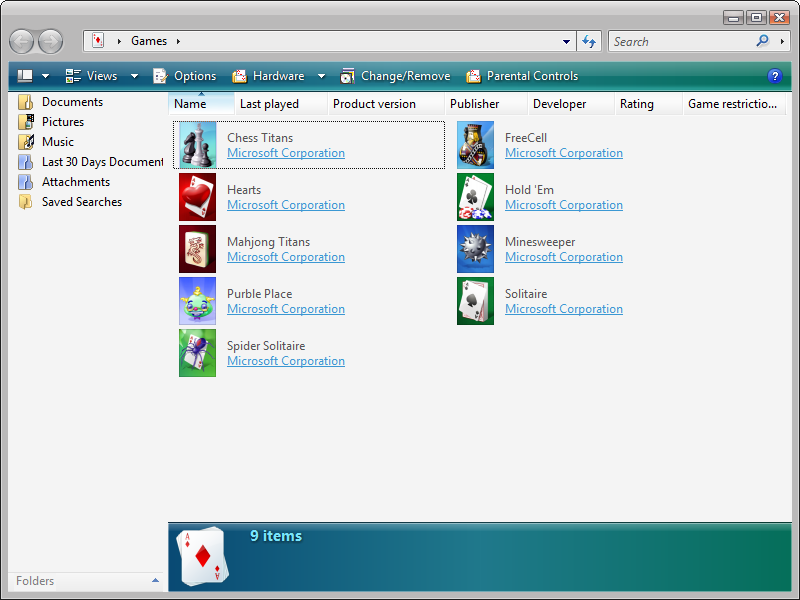The height and width of the screenshot is (600, 800).
Task: Sort by the Developer column header
Action: click(x=571, y=104)
